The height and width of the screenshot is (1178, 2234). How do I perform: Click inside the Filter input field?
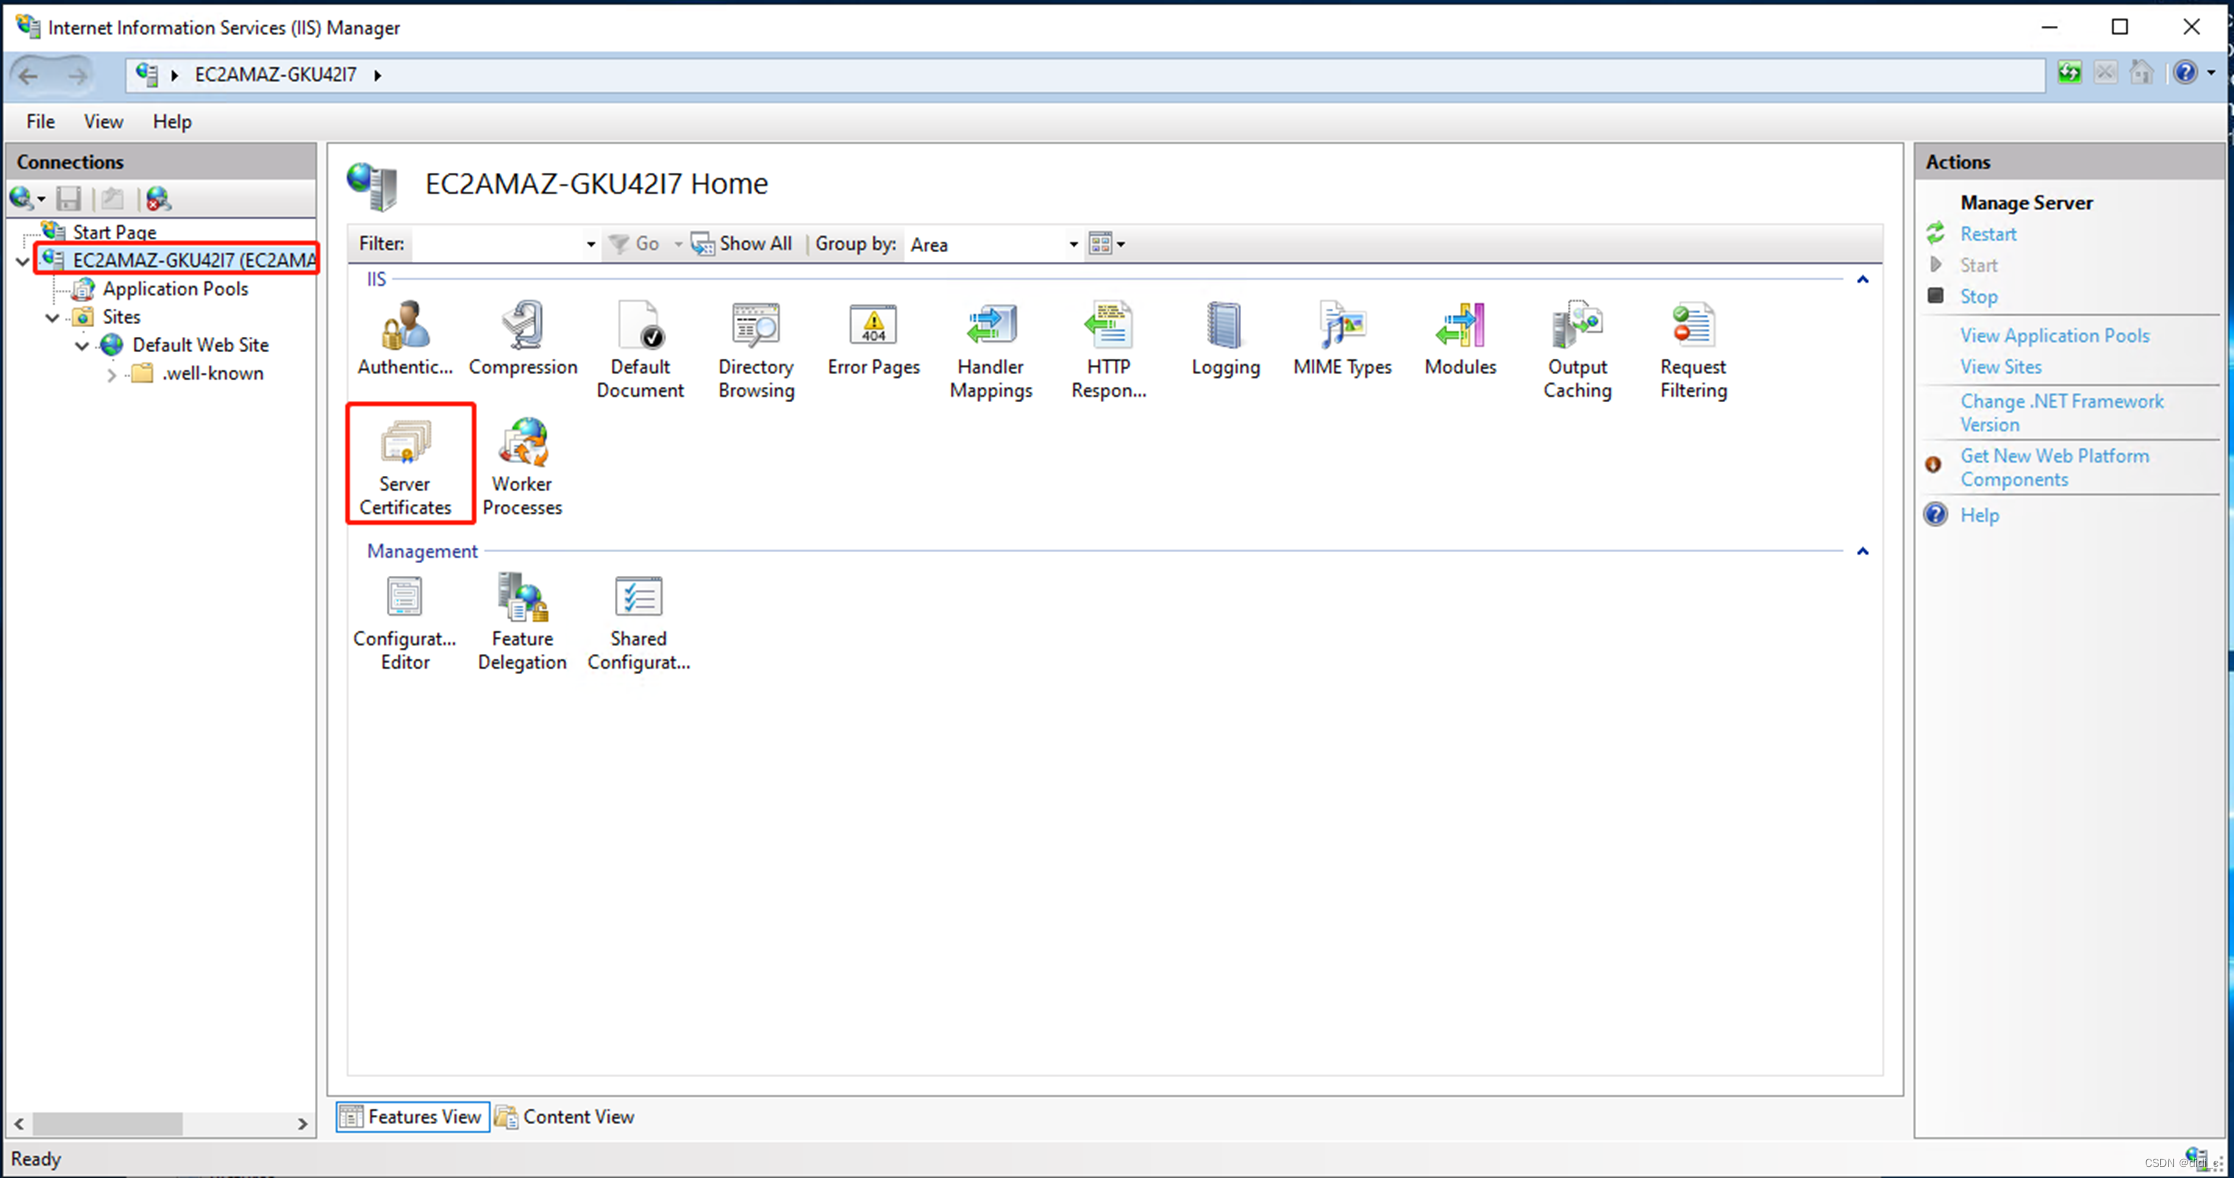coord(497,245)
